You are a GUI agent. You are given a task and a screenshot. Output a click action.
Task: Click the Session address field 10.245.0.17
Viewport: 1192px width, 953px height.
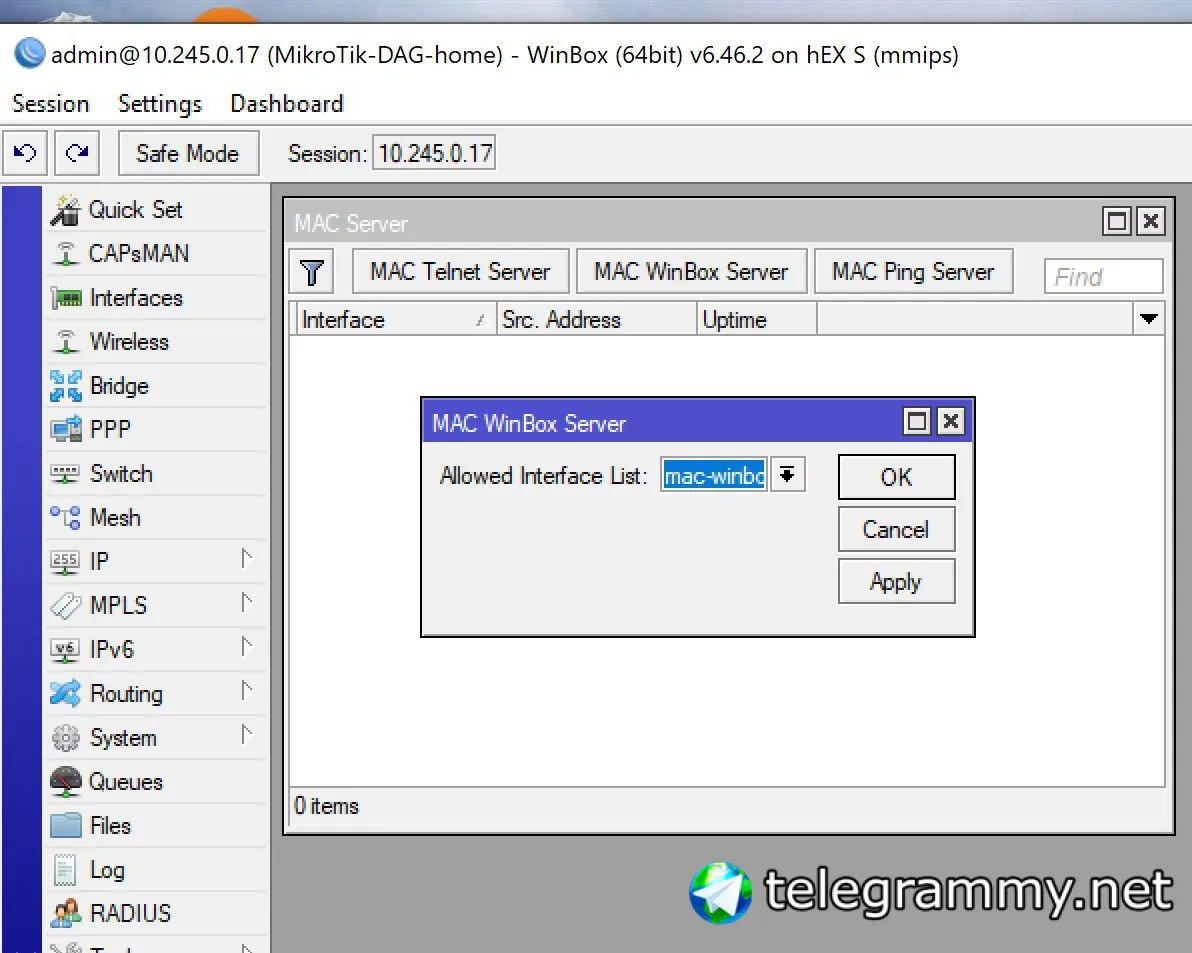[434, 154]
